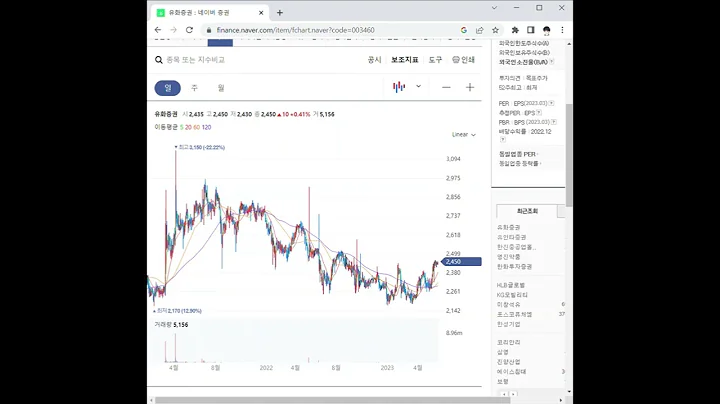Open 영진약품 in recent list
Image resolution: width=720 pixels, height=404 pixels.
tap(508, 257)
